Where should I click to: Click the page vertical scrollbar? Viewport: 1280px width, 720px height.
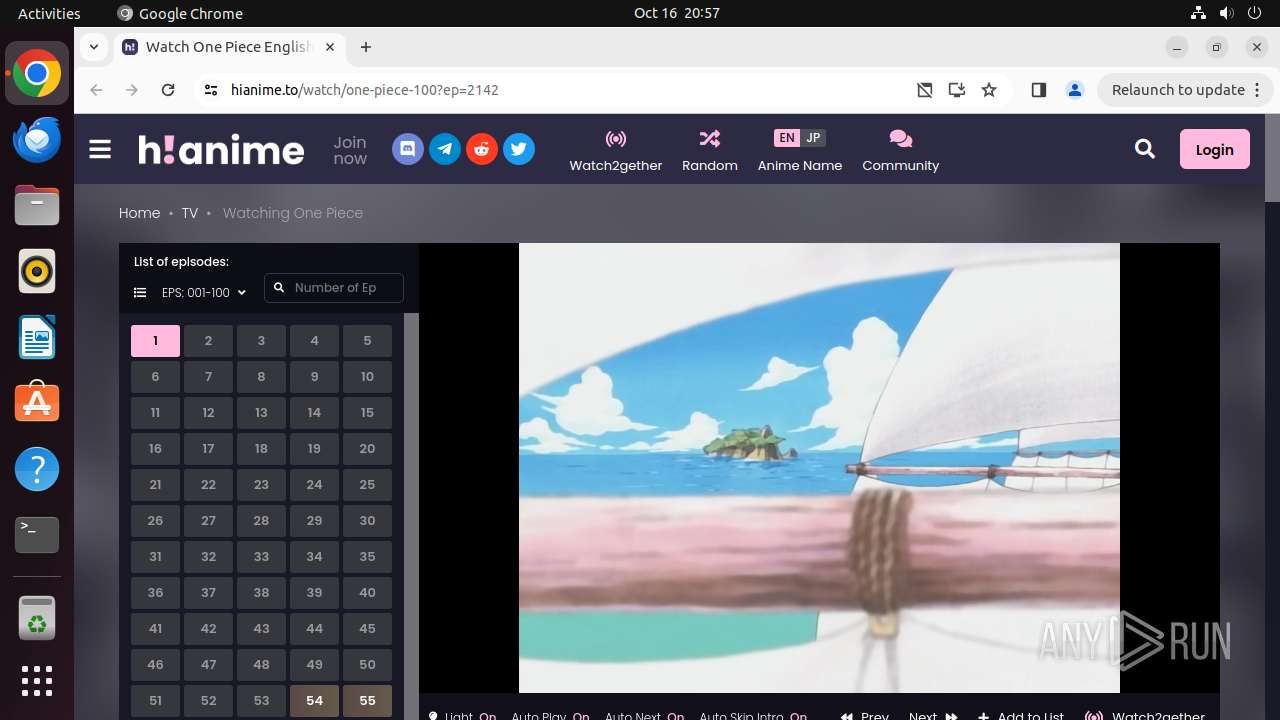[x=1272, y=157]
